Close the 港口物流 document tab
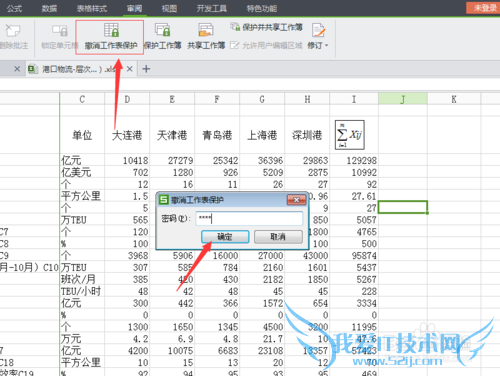This screenshot has width=500, height=376. pyautogui.click(x=130, y=69)
